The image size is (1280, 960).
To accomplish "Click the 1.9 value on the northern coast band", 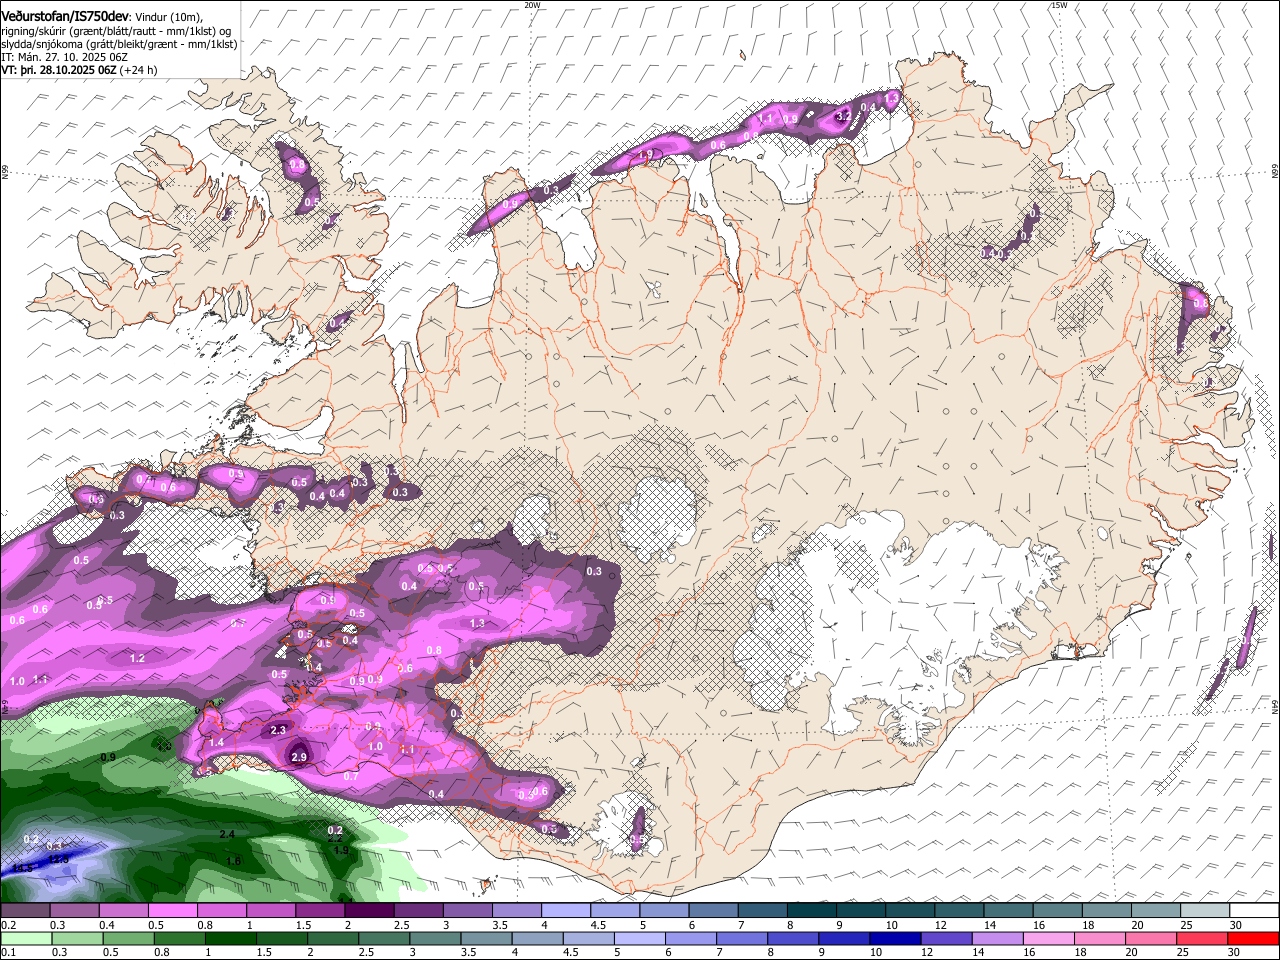I will [646, 154].
